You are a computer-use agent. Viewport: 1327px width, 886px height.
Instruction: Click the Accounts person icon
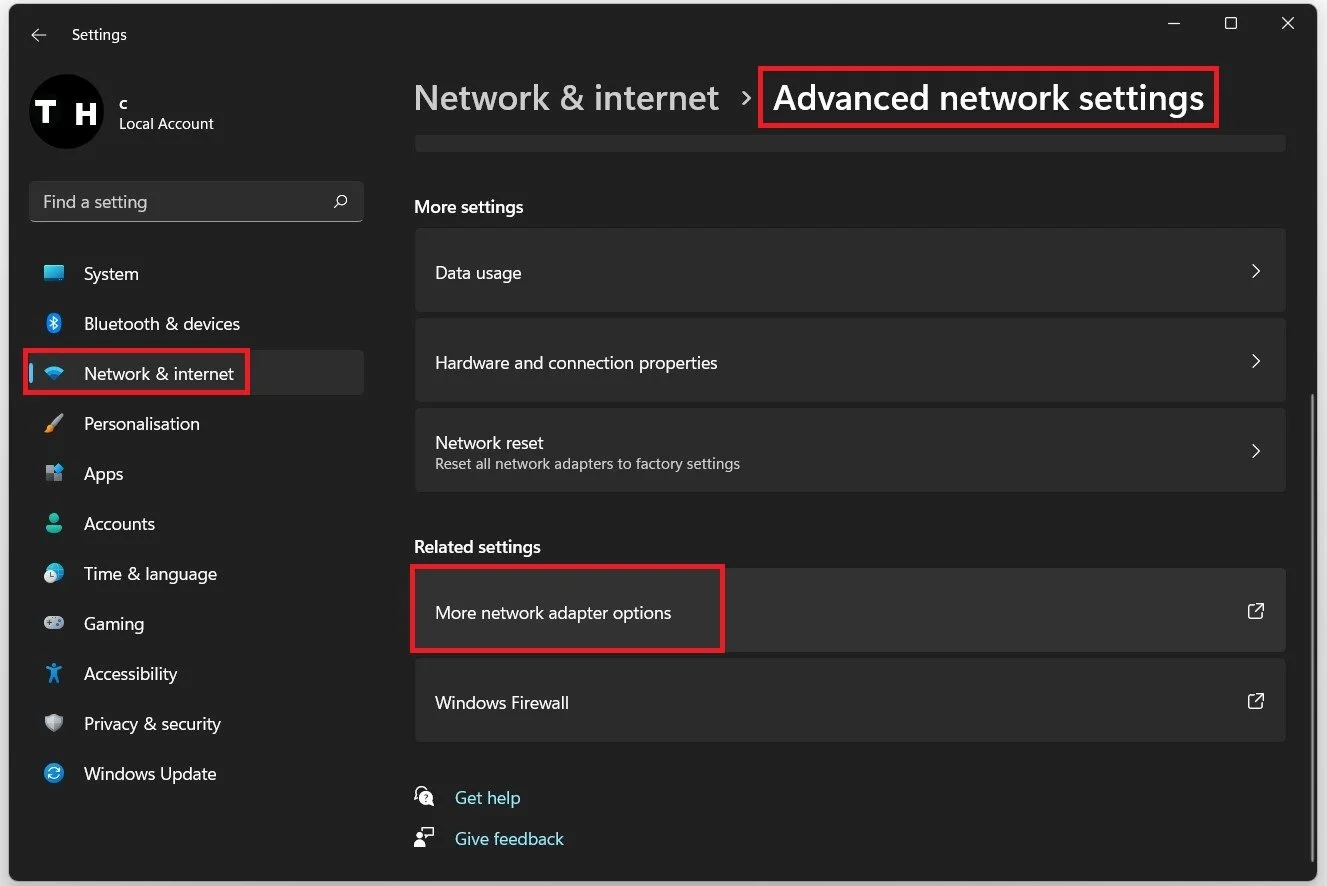54,523
